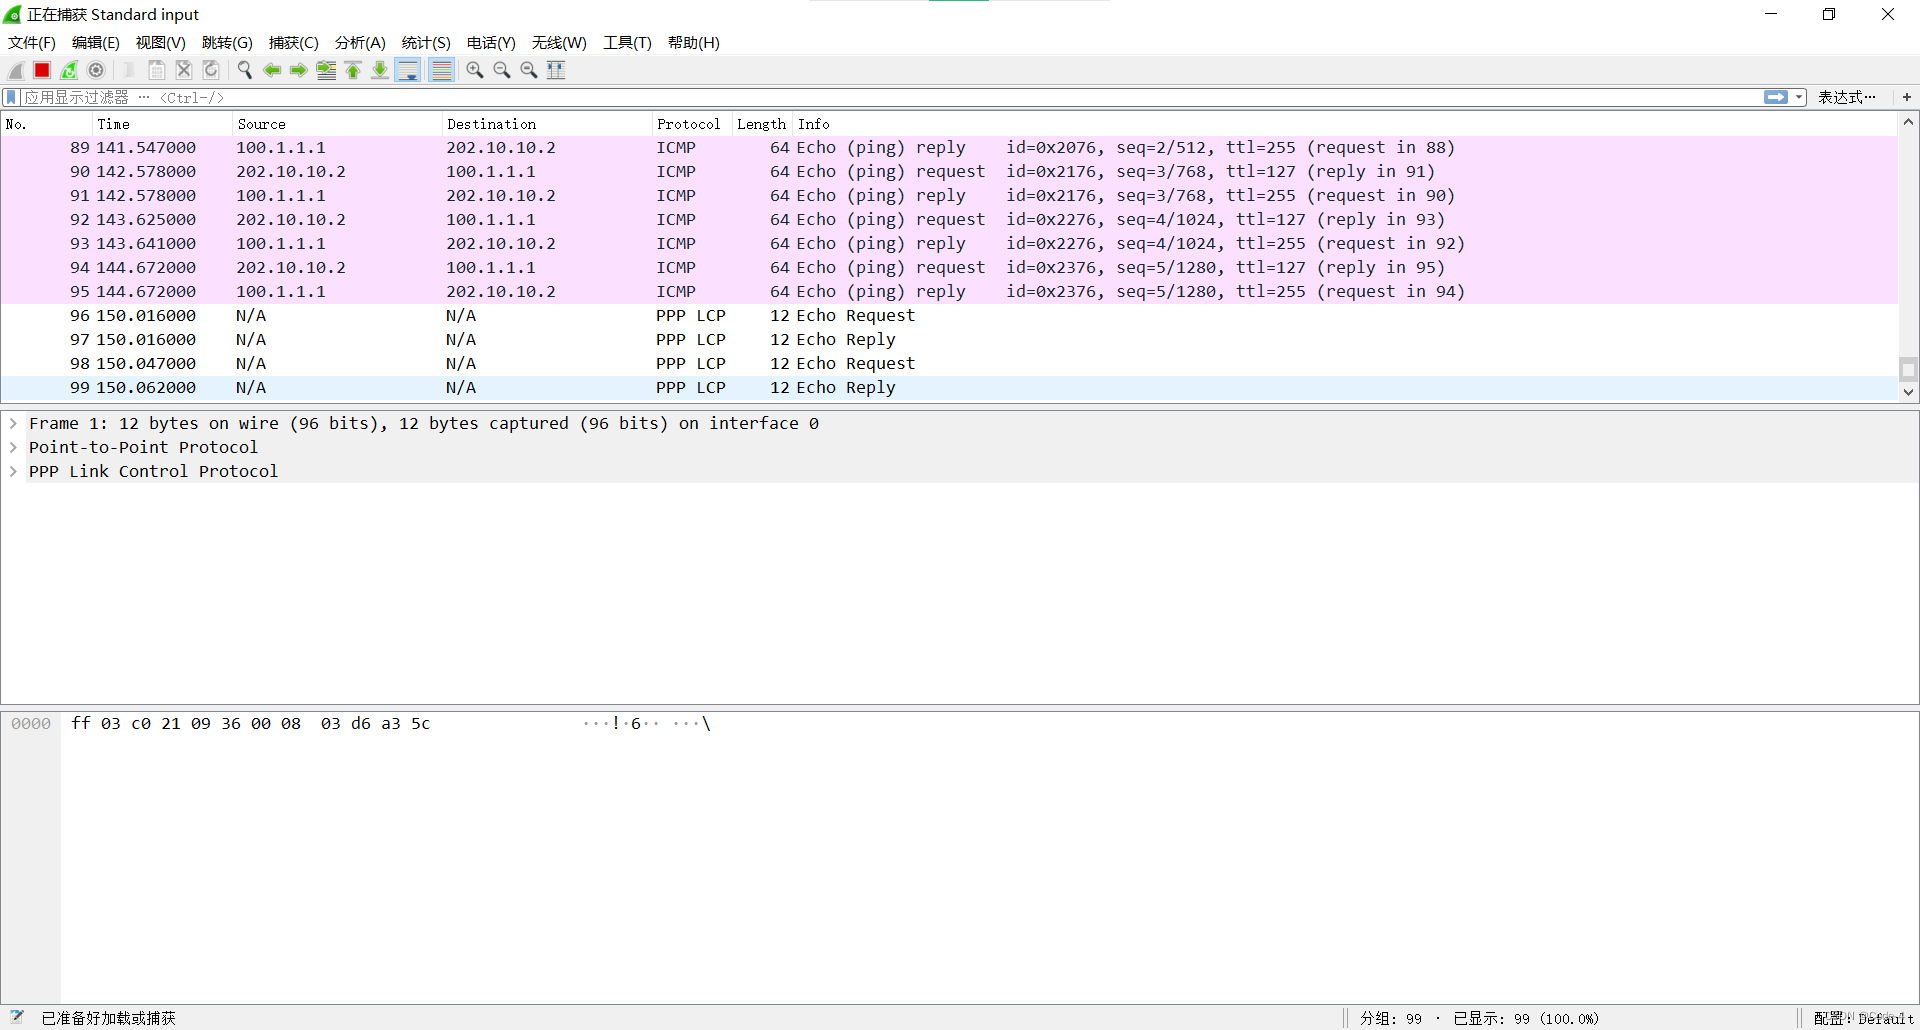Select packet 89 ICMP reply row
This screenshot has height=1030, width=1920.
tap(949, 148)
